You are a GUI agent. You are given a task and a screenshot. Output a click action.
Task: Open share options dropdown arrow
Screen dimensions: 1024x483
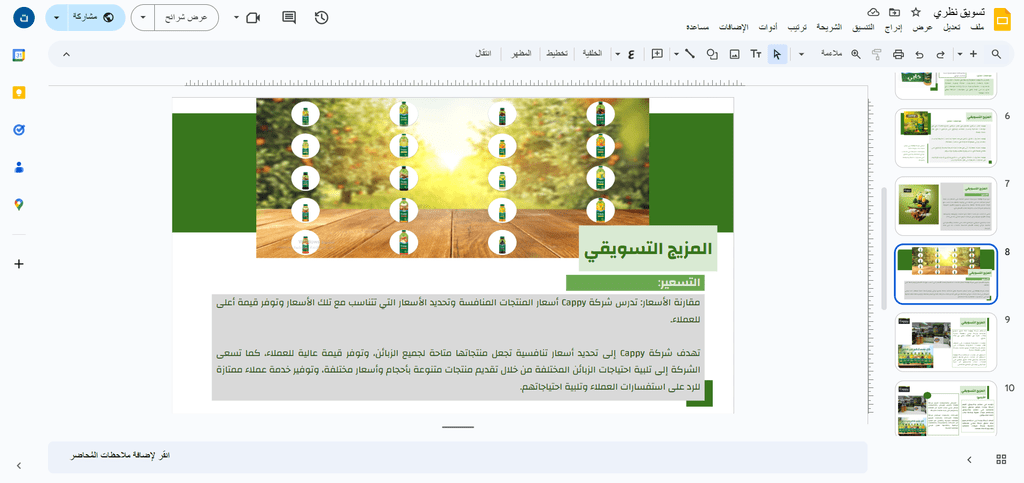tap(57, 18)
